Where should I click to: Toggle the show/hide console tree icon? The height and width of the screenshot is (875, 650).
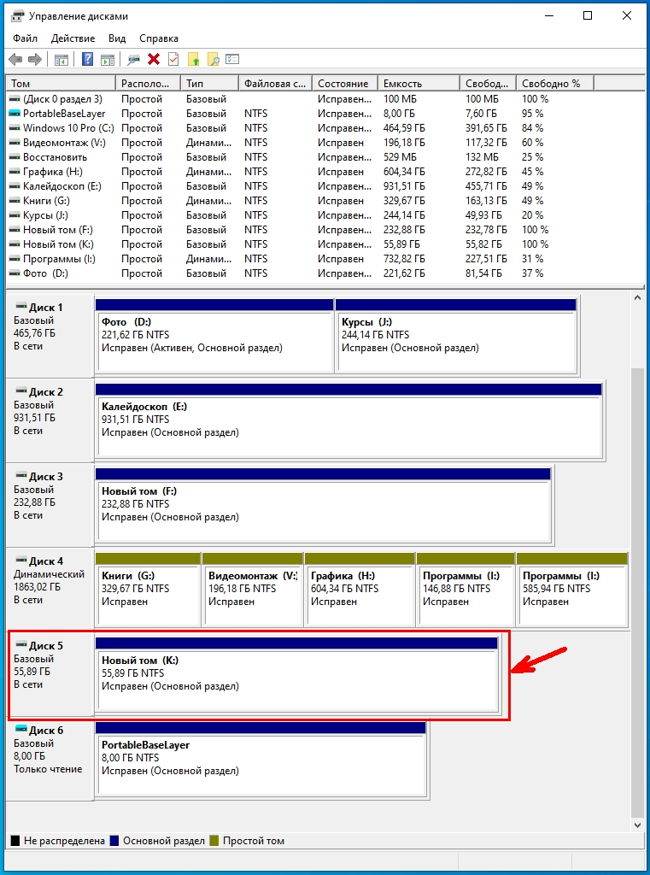pyautogui.click(x=61, y=59)
